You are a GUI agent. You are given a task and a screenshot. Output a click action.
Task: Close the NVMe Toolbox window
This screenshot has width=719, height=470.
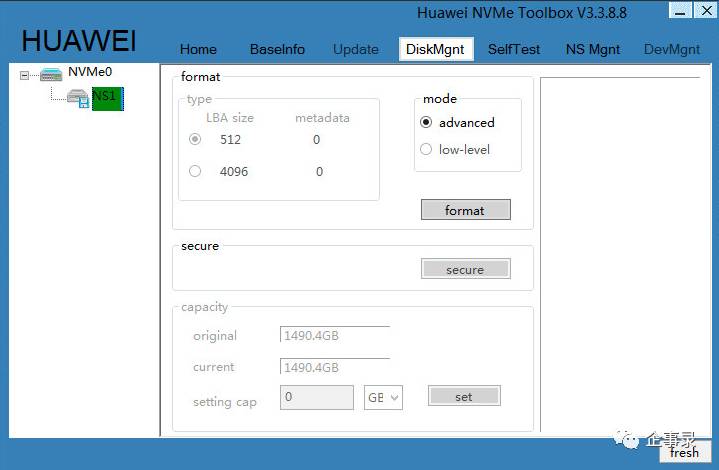707,11
